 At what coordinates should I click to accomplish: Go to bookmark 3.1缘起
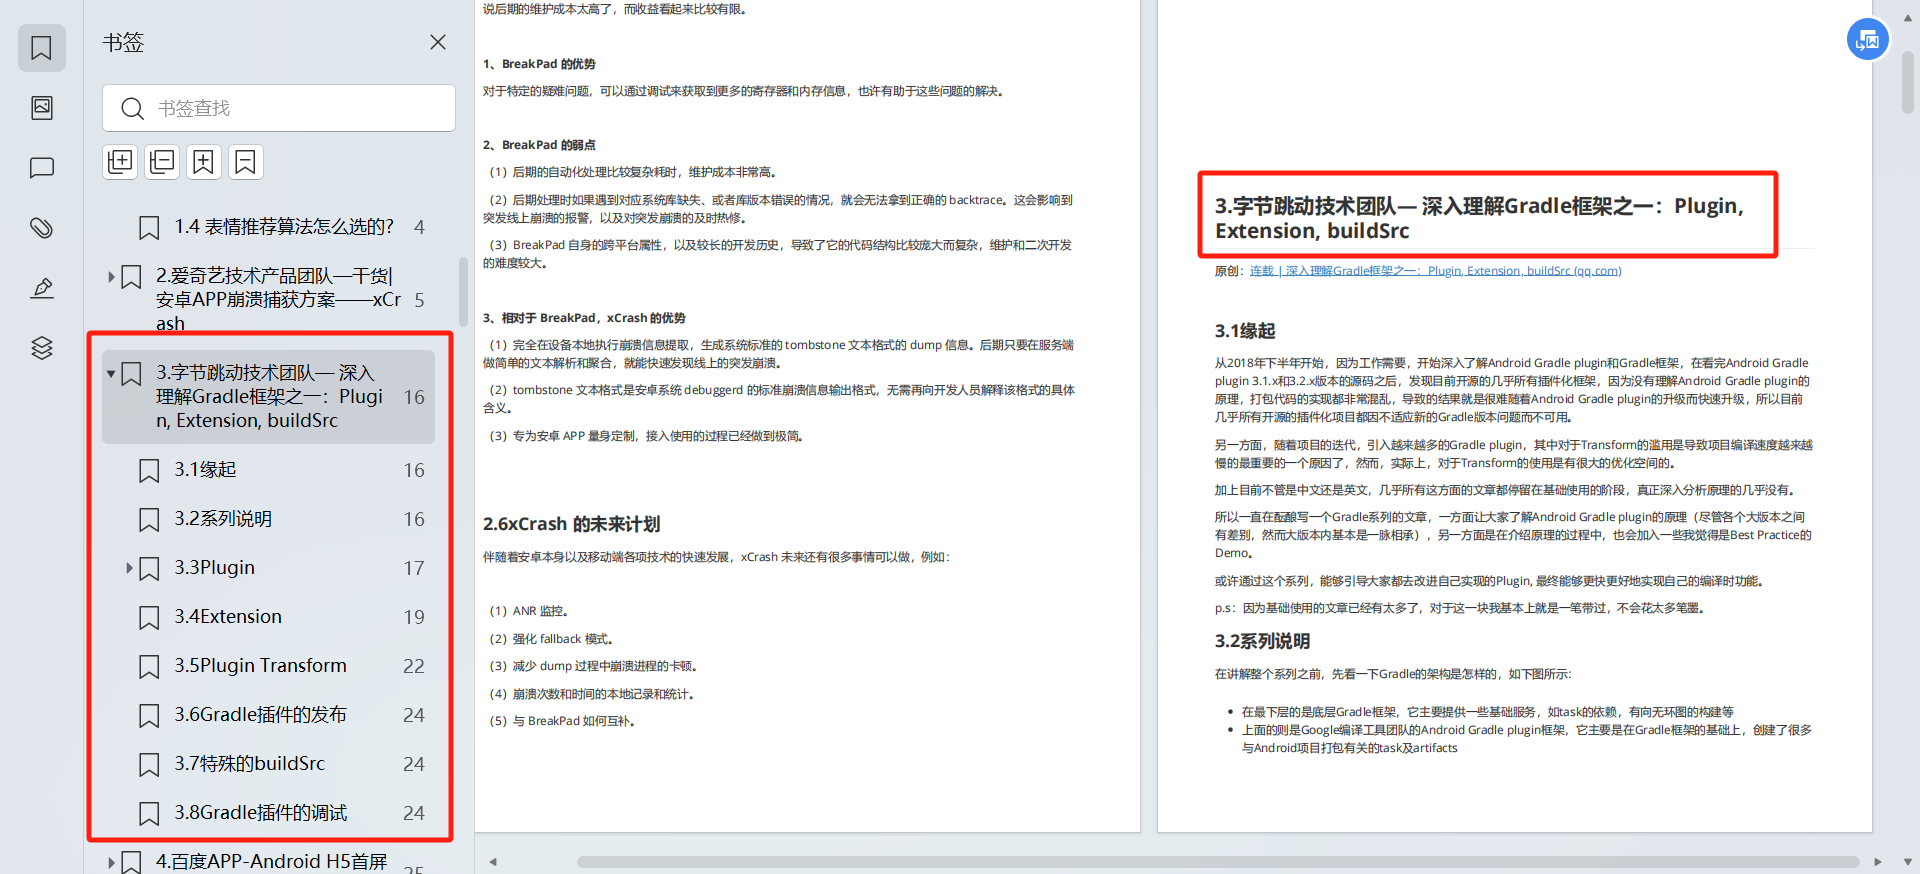click(x=206, y=470)
